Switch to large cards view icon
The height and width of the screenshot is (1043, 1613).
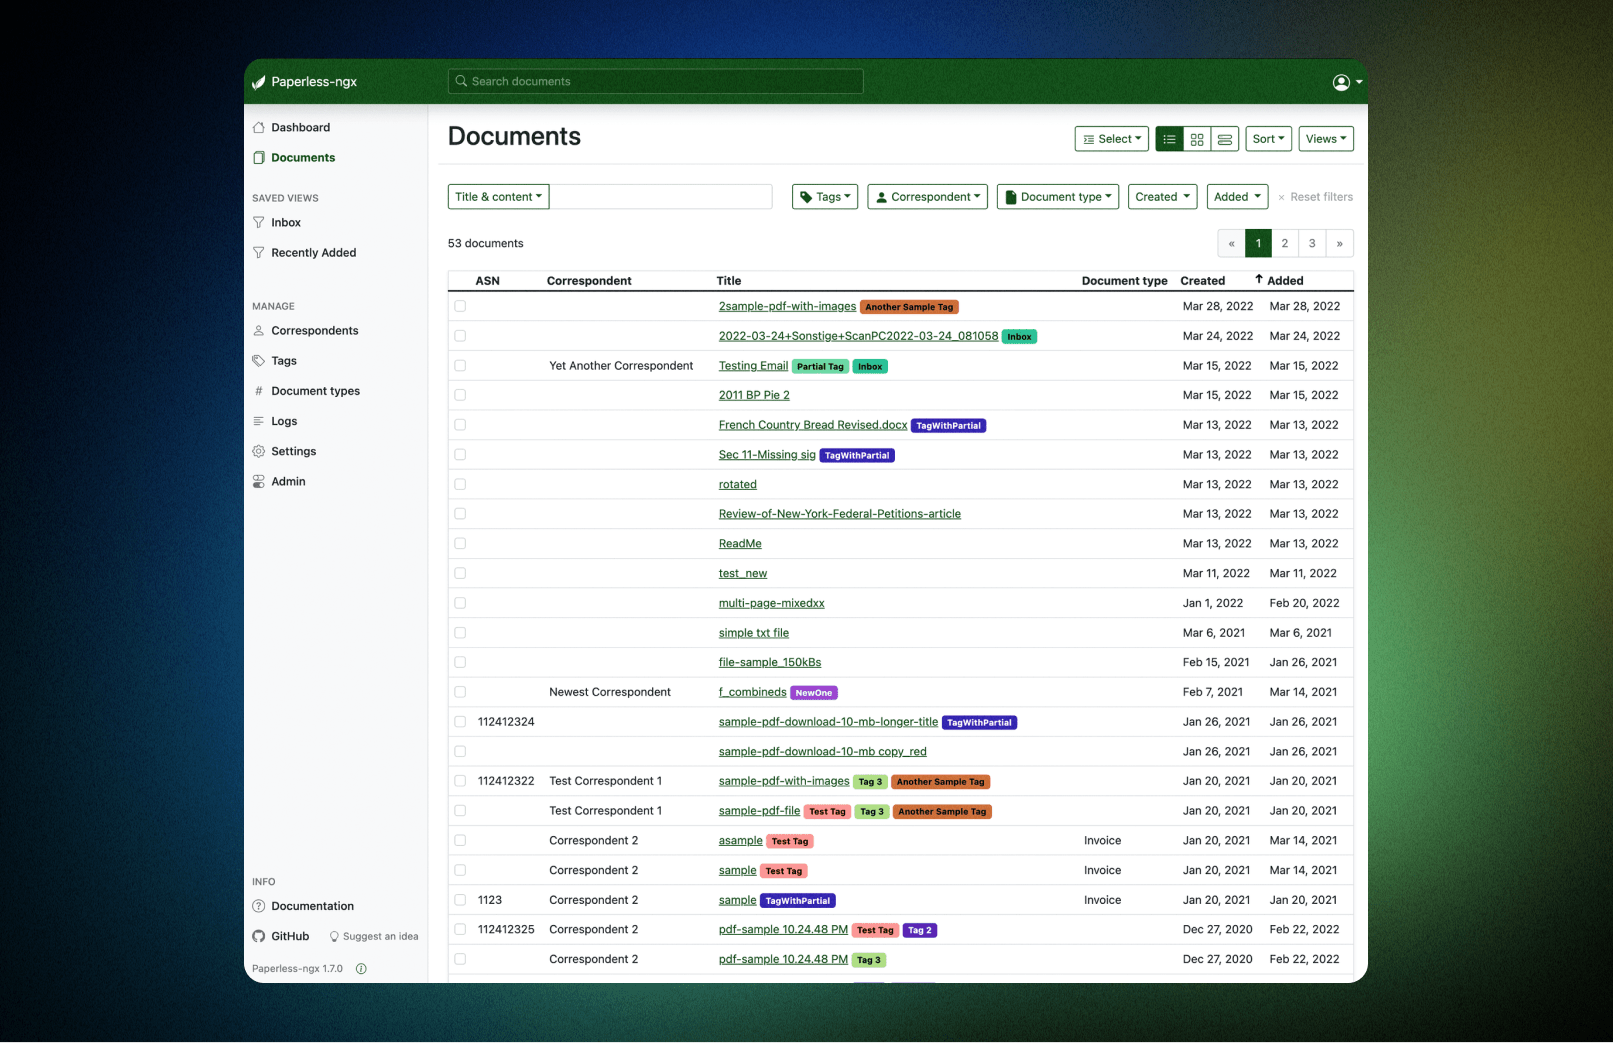click(x=1225, y=139)
